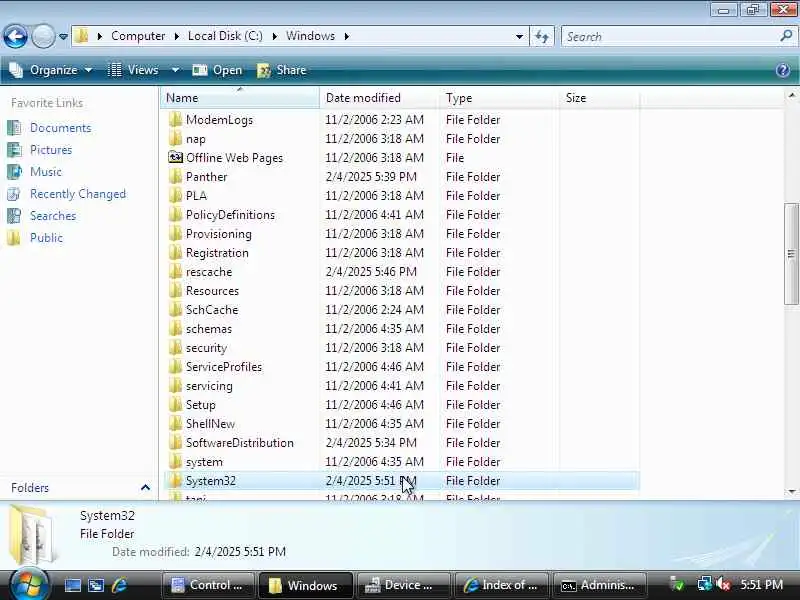
Task: Sort by the Name column header
Action: [240, 97]
